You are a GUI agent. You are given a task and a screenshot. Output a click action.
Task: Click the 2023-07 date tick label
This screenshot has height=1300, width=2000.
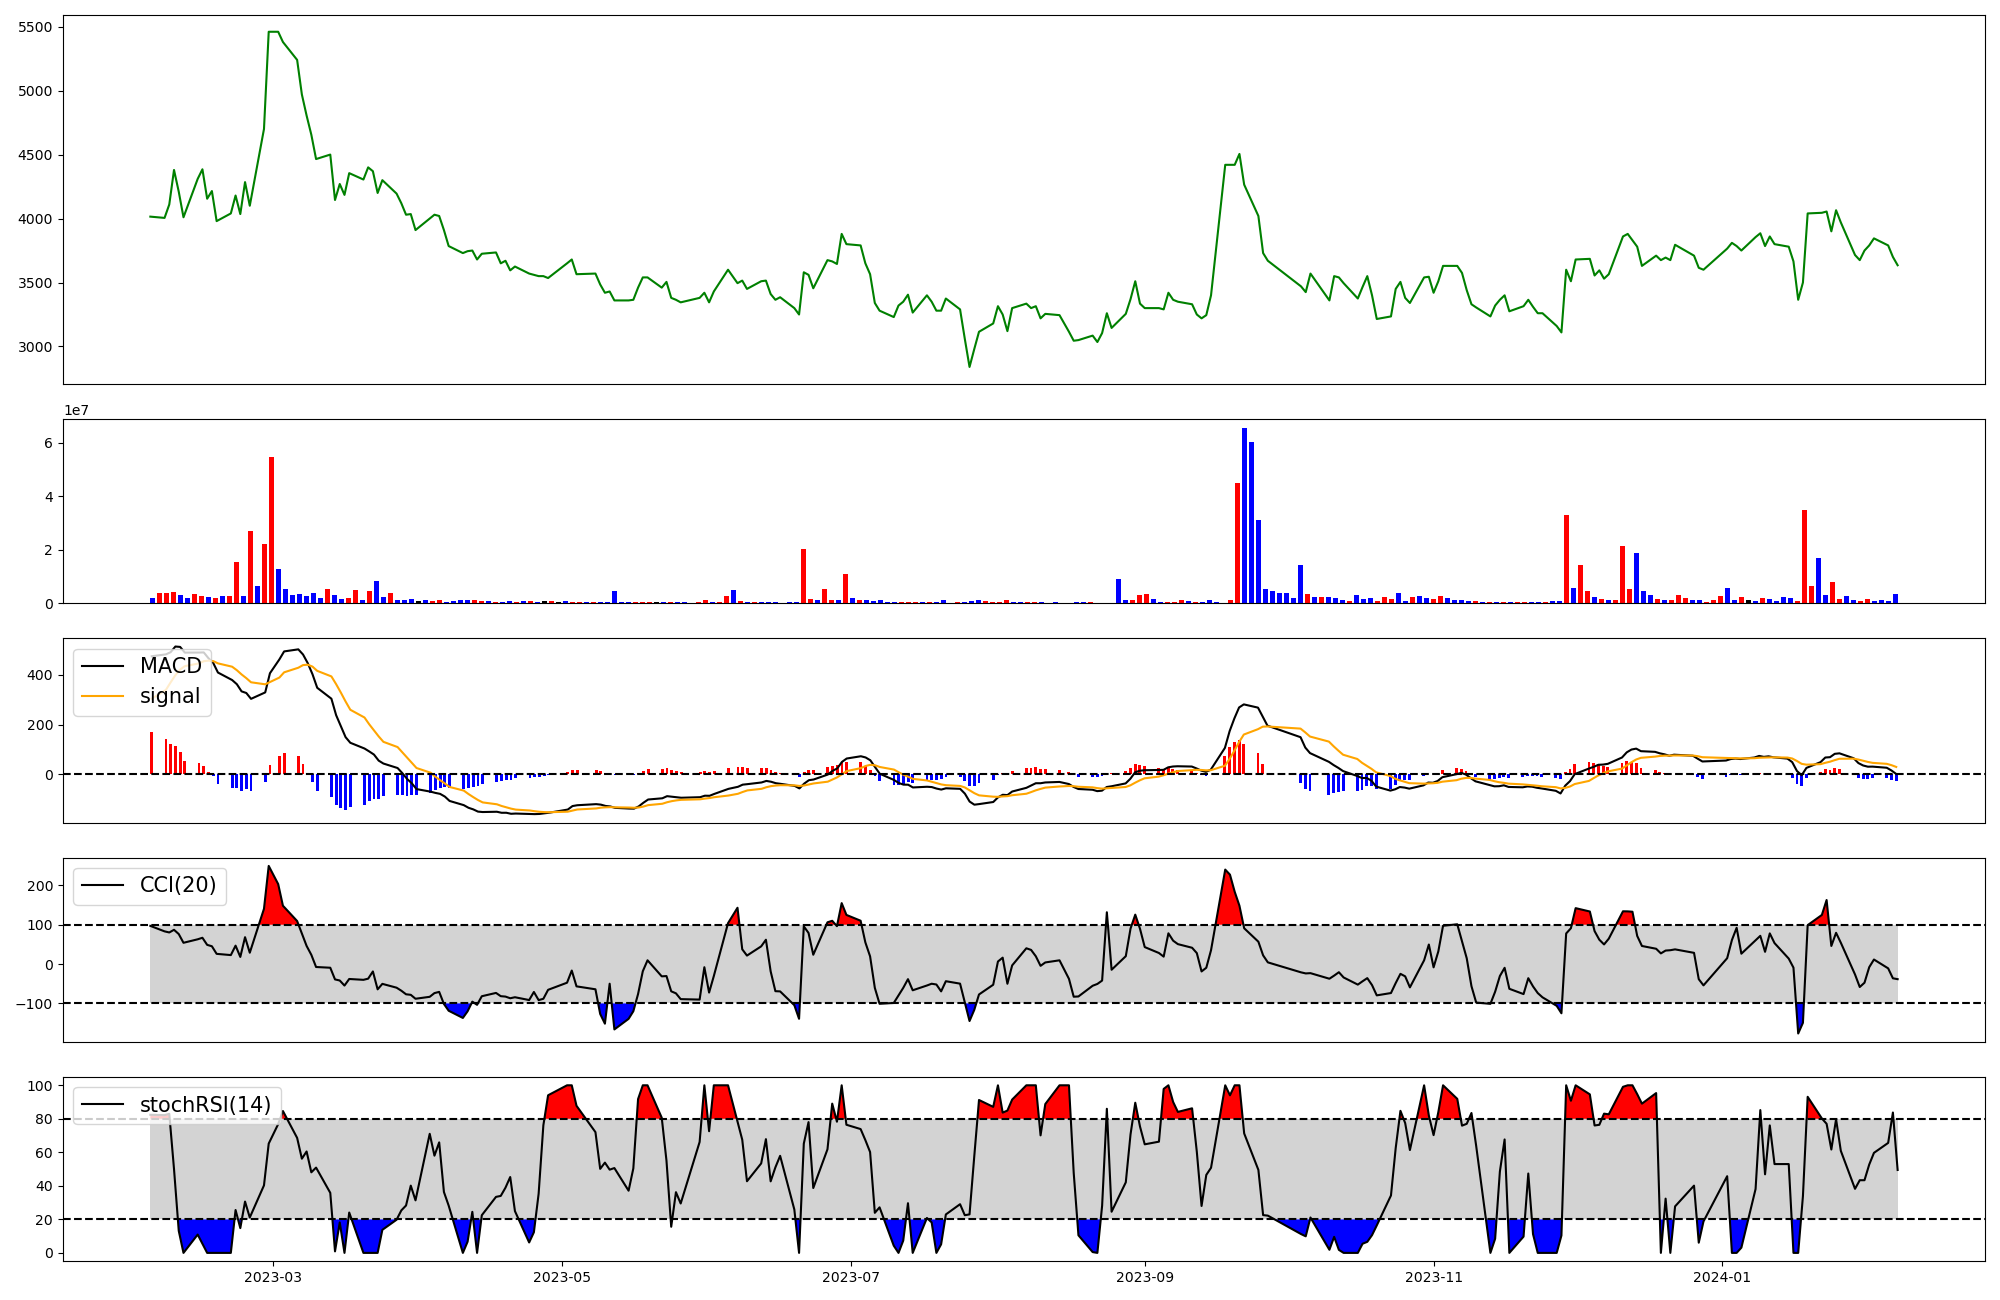[851, 1277]
